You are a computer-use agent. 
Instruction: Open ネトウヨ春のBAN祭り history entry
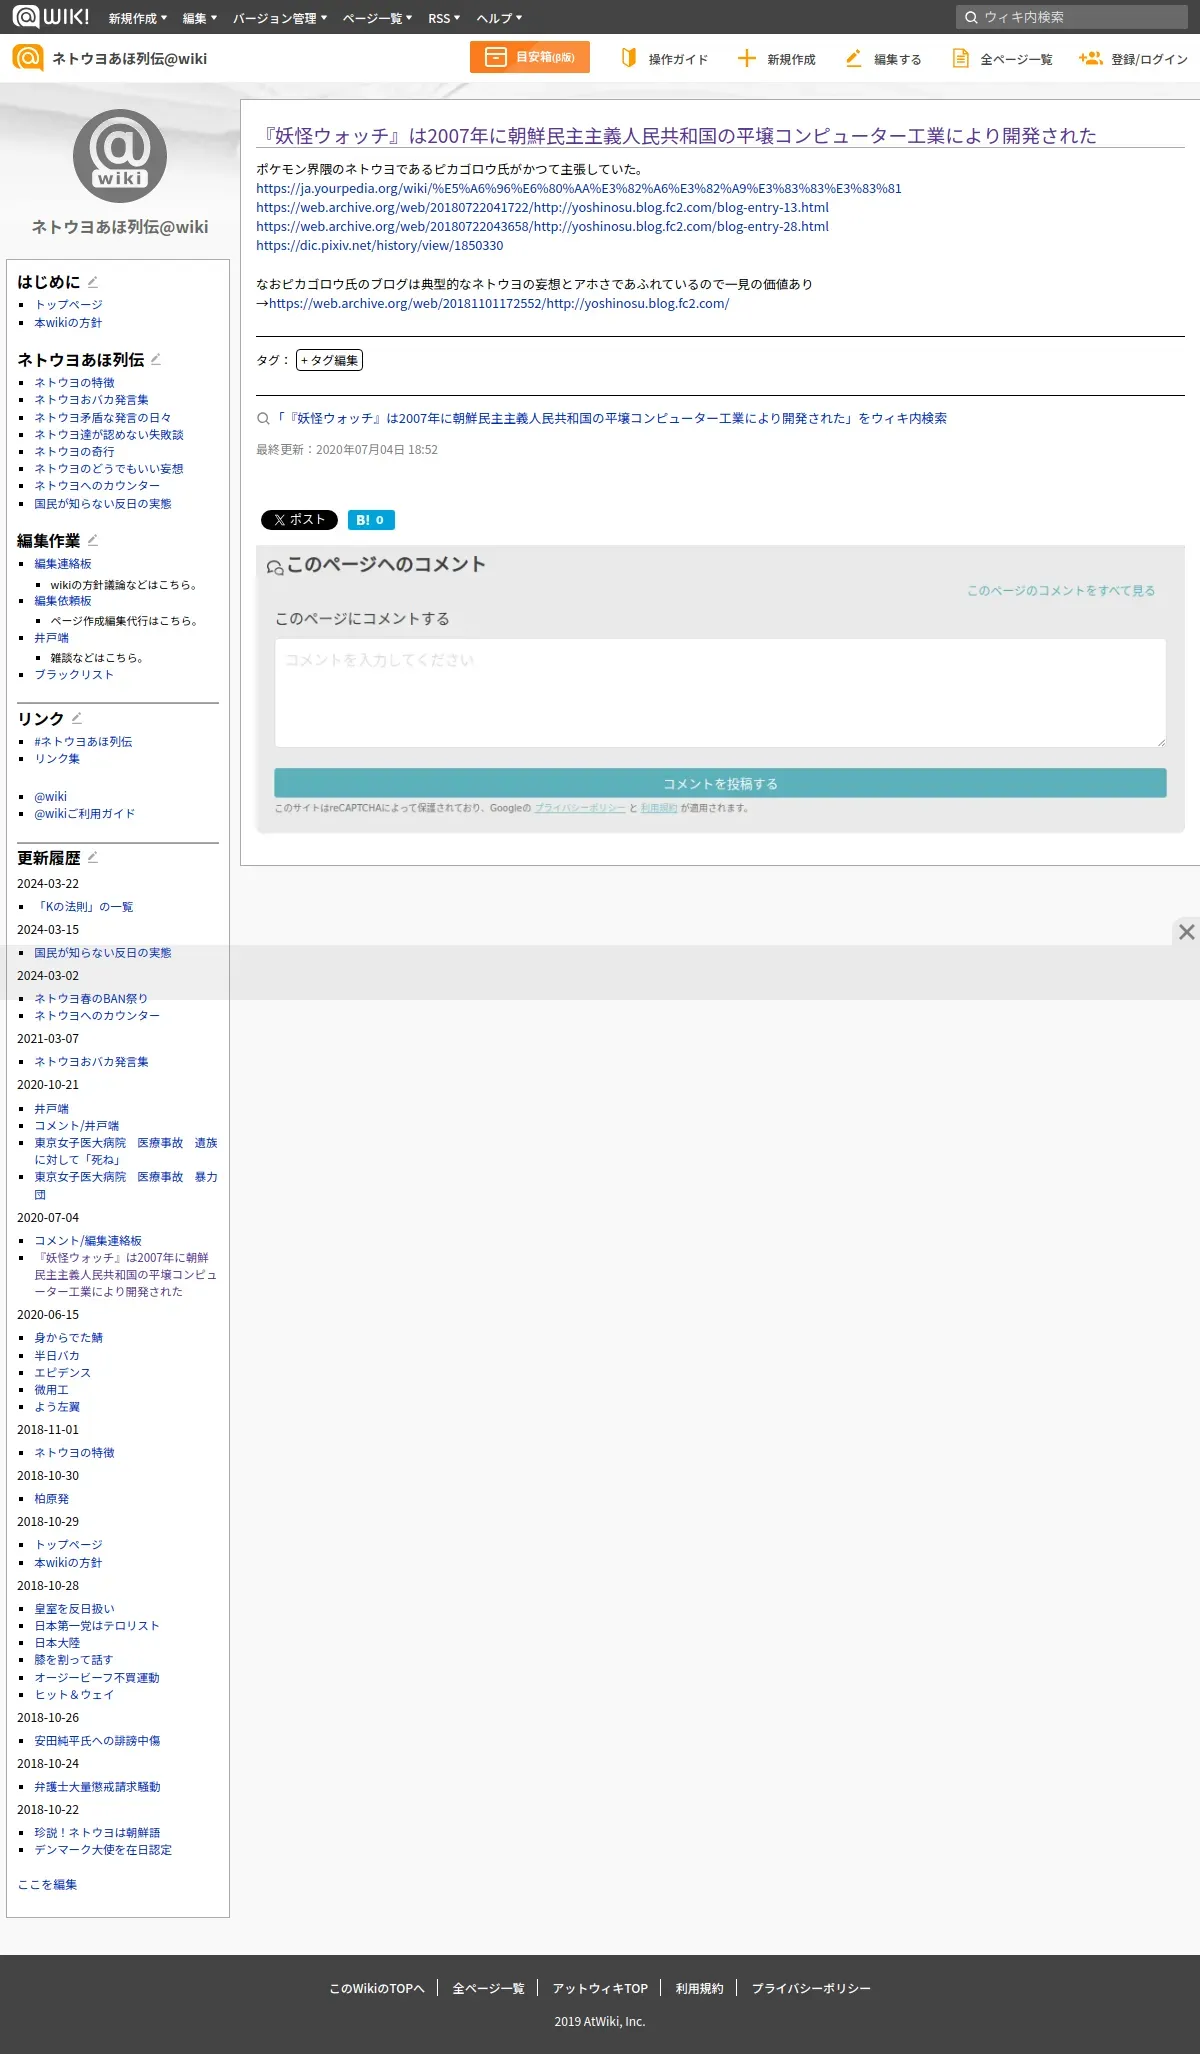coord(91,998)
